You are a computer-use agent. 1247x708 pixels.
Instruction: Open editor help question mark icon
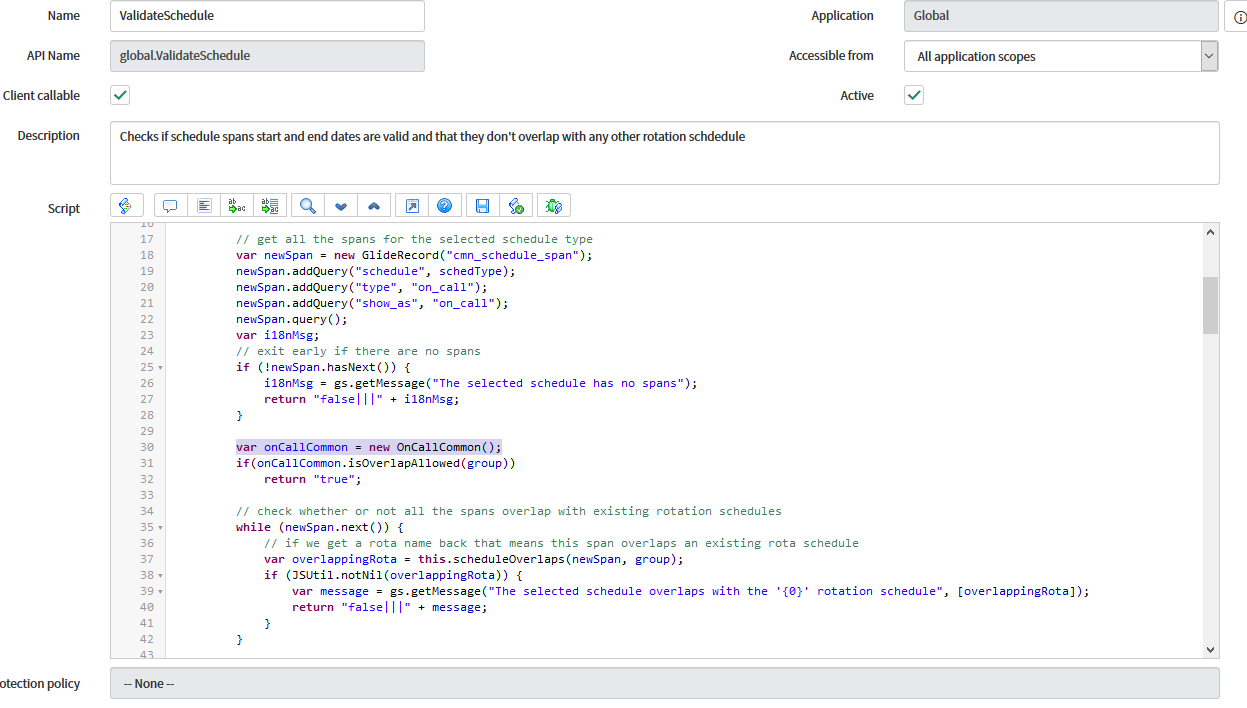point(444,206)
